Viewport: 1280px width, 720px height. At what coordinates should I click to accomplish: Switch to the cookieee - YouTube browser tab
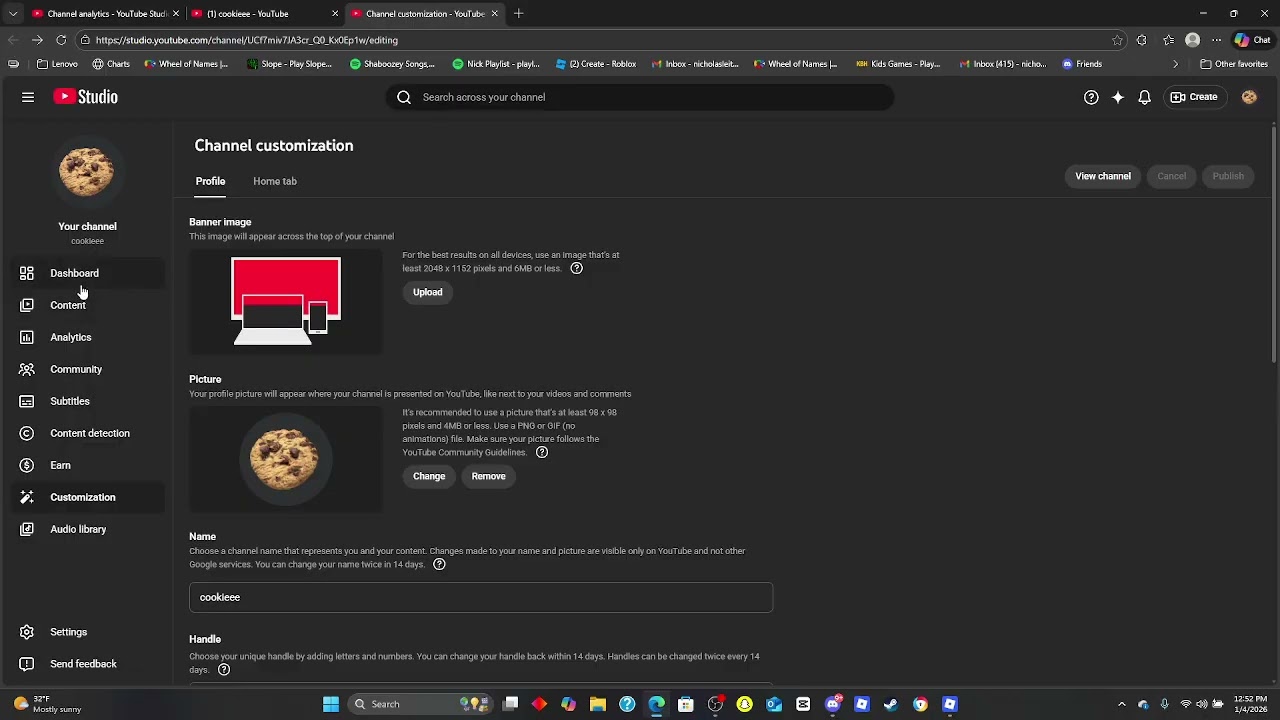(x=262, y=14)
